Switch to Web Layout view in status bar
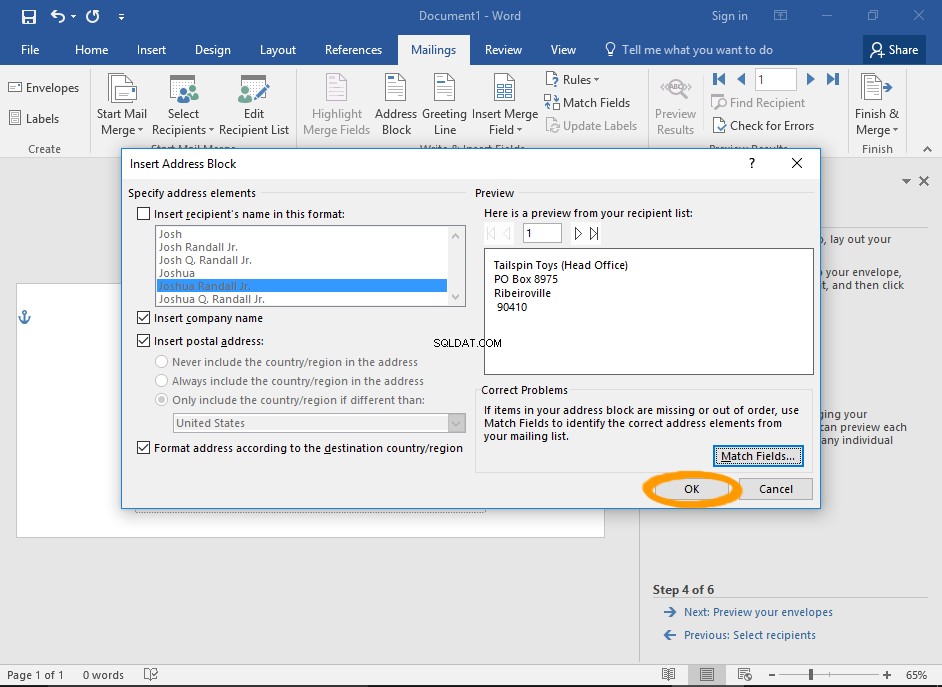This screenshot has width=942, height=687. coord(744,674)
